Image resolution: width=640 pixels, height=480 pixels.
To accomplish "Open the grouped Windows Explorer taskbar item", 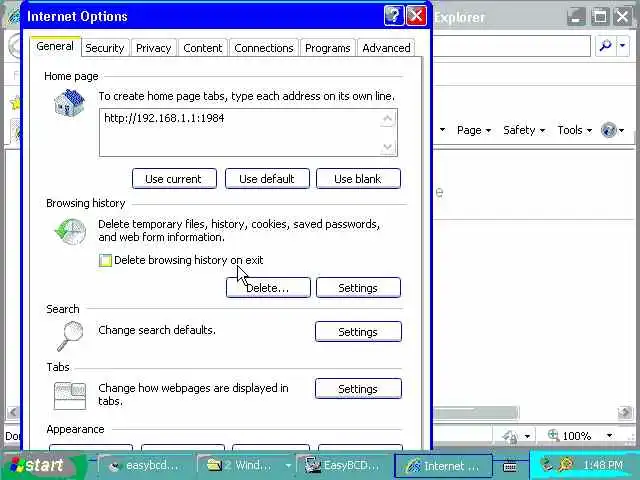I will [244, 465].
